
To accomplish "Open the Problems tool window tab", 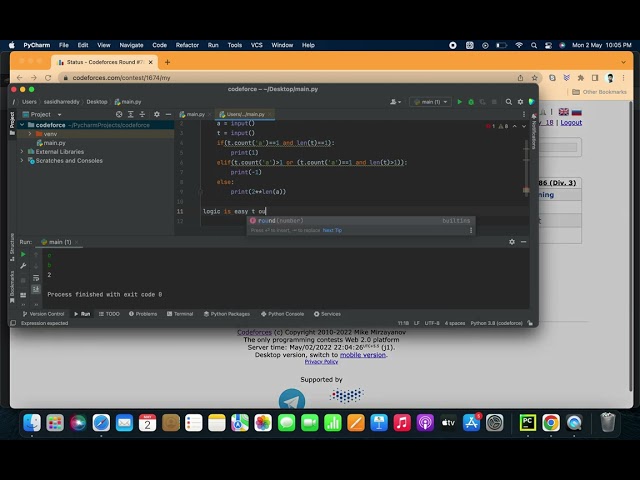I will [143, 314].
